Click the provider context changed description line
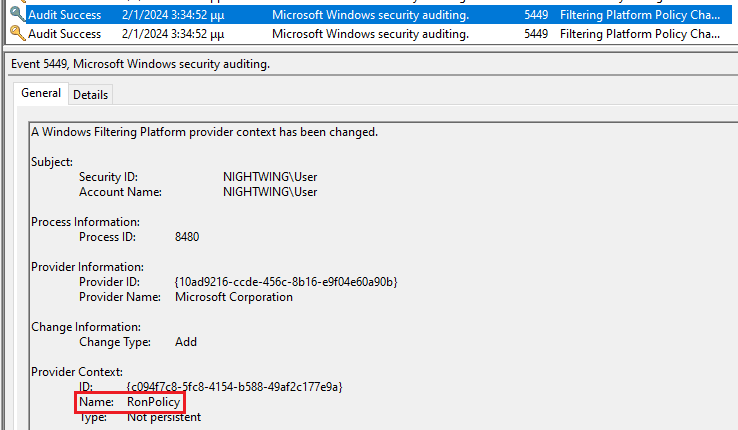Screen dimensions: 738x430 [x=204, y=132]
